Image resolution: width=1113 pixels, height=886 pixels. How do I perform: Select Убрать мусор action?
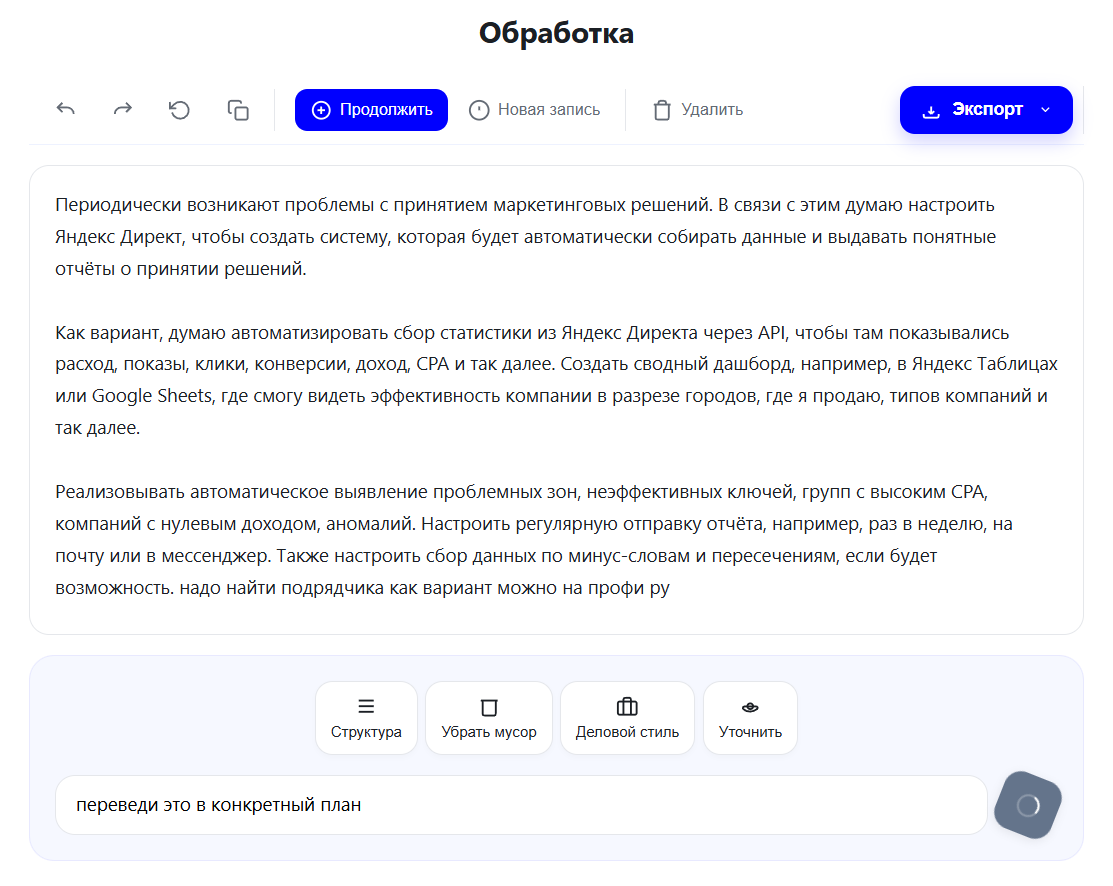pyautogui.click(x=489, y=718)
